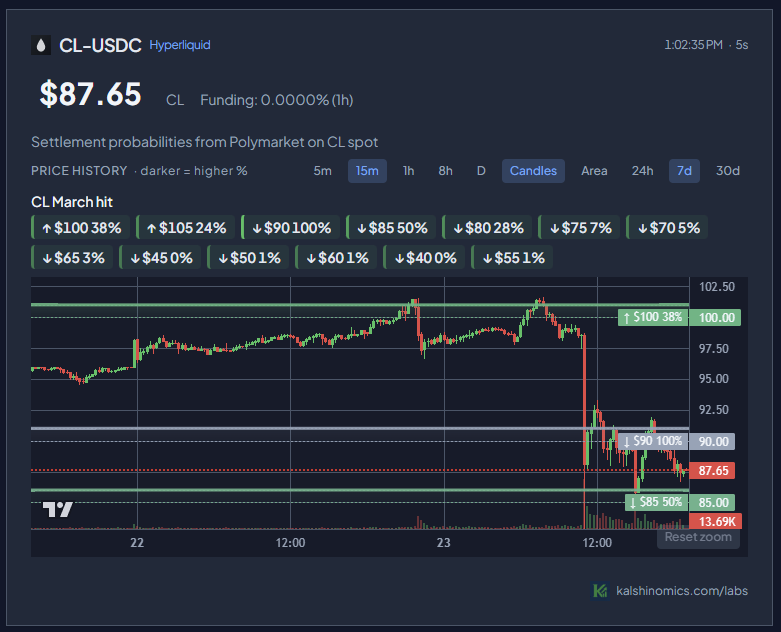Viewport: 781px width, 632px height.
Task: Toggle the ↓$40 0% level chip
Action: coord(424,257)
